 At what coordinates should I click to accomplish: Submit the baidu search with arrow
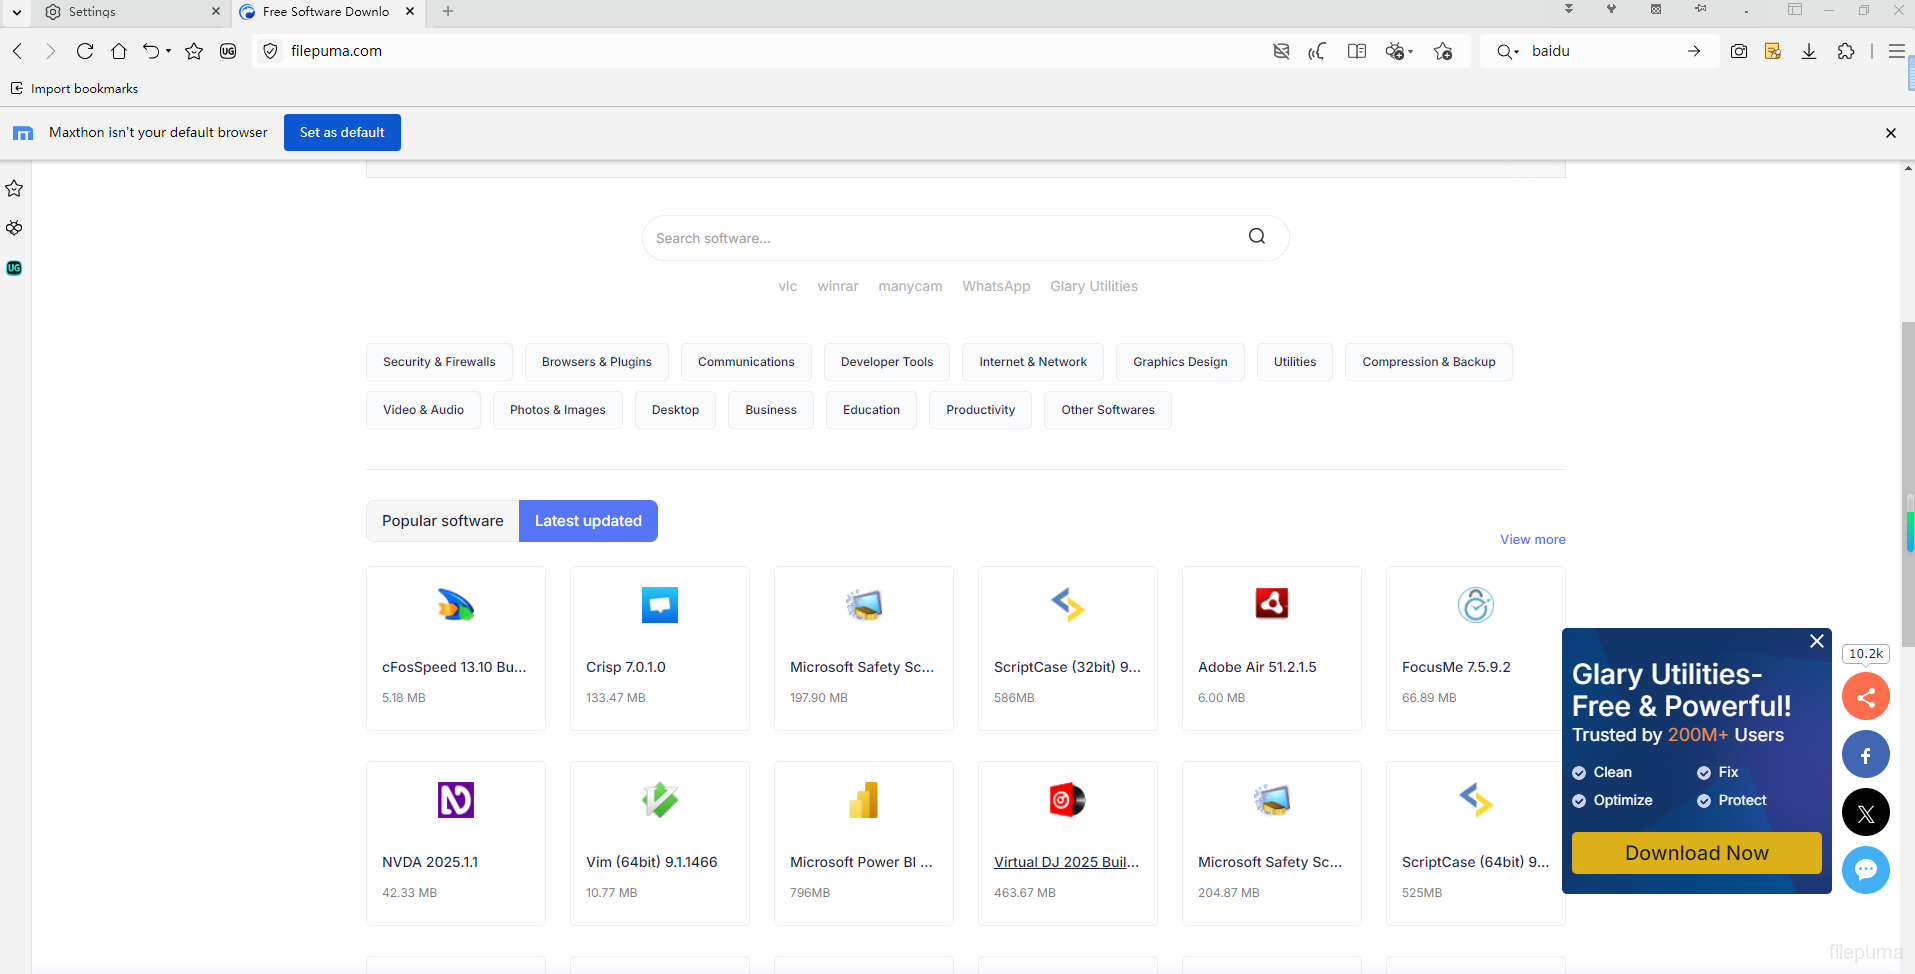coord(1694,51)
